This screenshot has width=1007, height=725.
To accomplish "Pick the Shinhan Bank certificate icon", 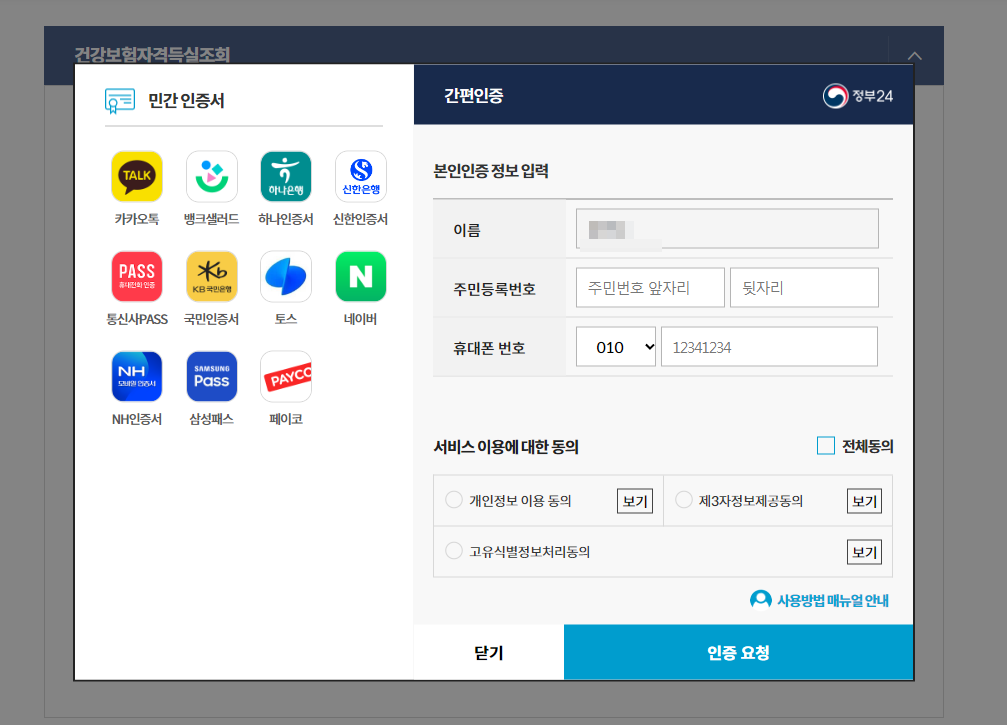I will click(360, 177).
